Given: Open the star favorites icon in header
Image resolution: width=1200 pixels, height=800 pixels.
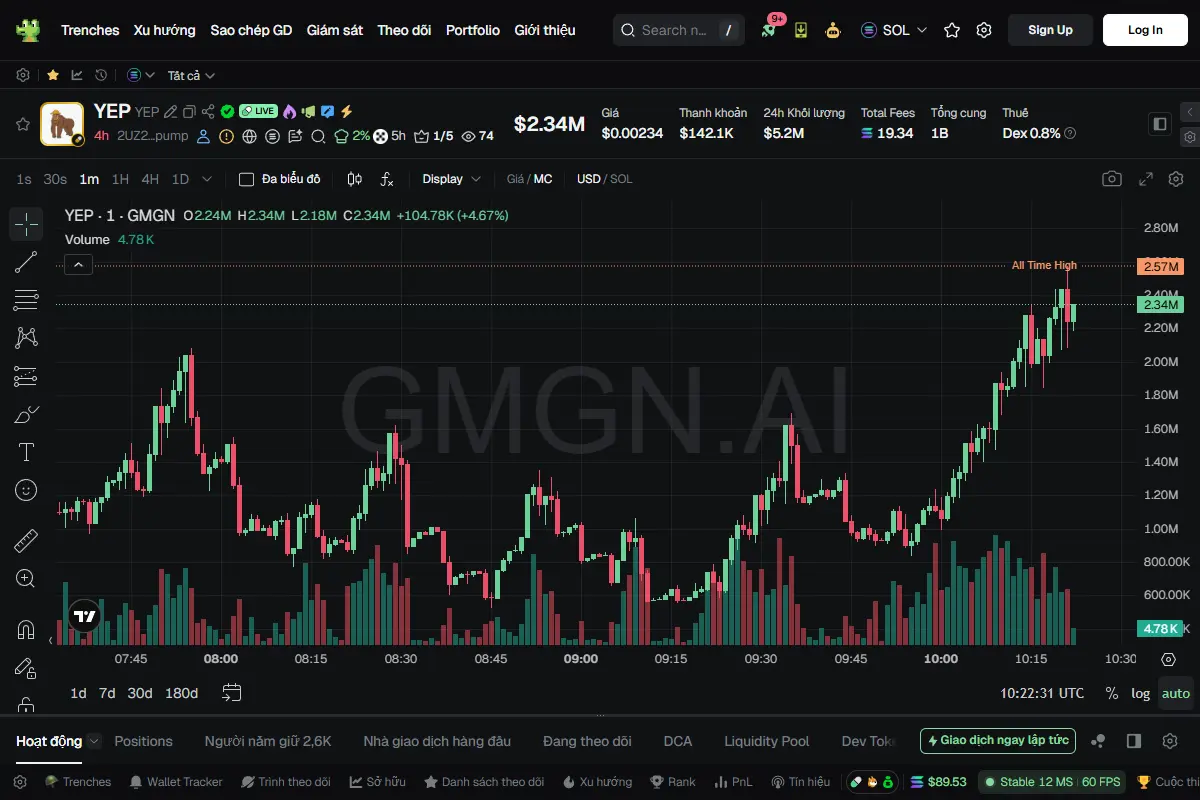Looking at the screenshot, I should [952, 30].
